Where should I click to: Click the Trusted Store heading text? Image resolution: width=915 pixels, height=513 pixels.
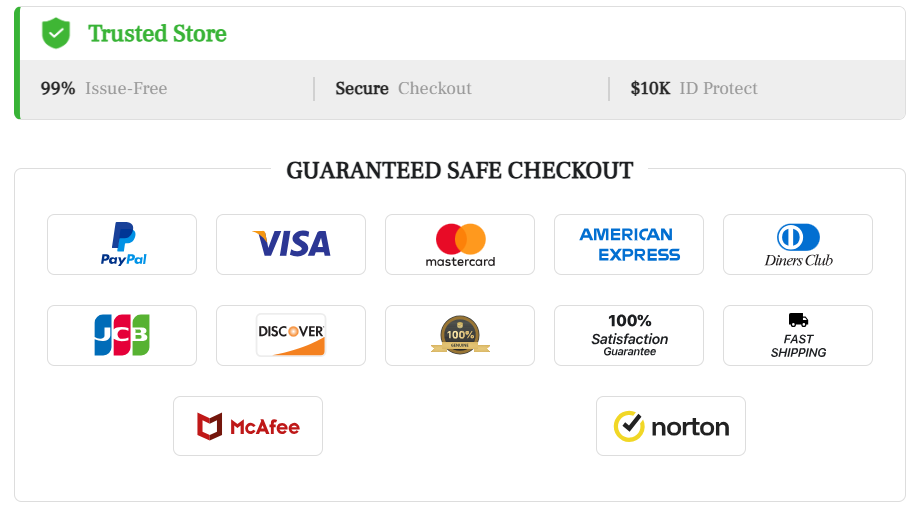(157, 34)
